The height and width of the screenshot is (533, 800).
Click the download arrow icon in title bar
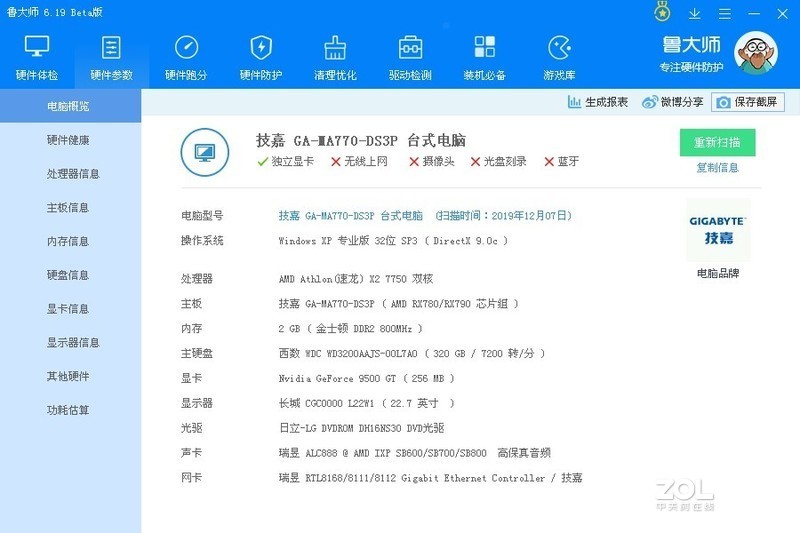coord(694,14)
